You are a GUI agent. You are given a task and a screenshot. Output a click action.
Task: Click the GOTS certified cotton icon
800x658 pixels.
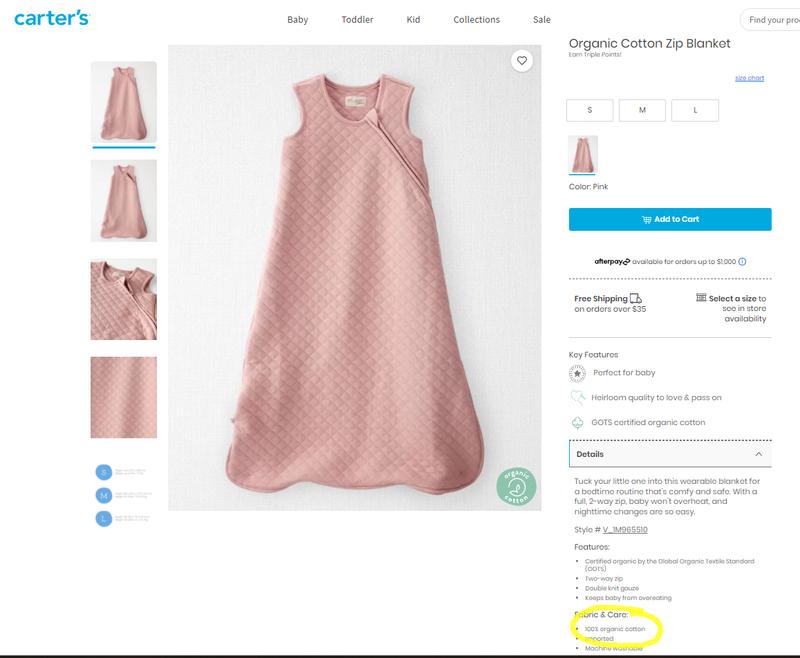point(577,422)
